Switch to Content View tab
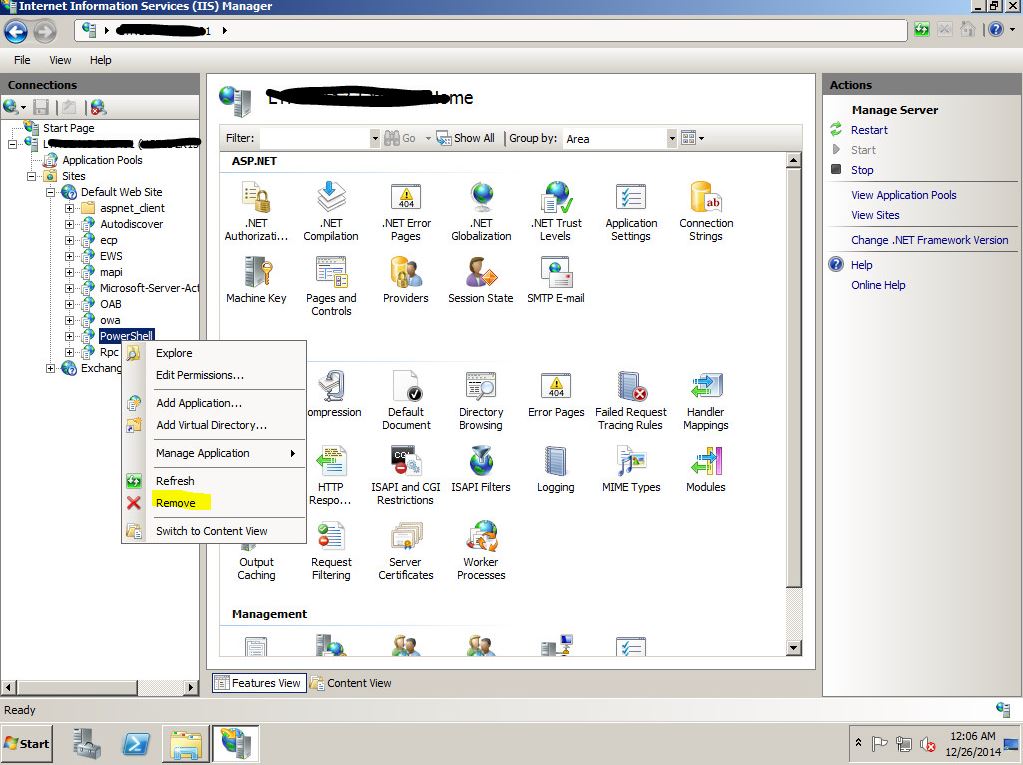 coord(351,683)
